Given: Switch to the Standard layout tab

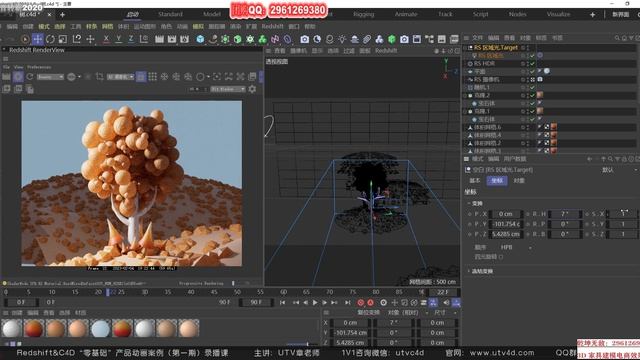Looking at the screenshot, I should pyautogui.click(x=170, y=14).
